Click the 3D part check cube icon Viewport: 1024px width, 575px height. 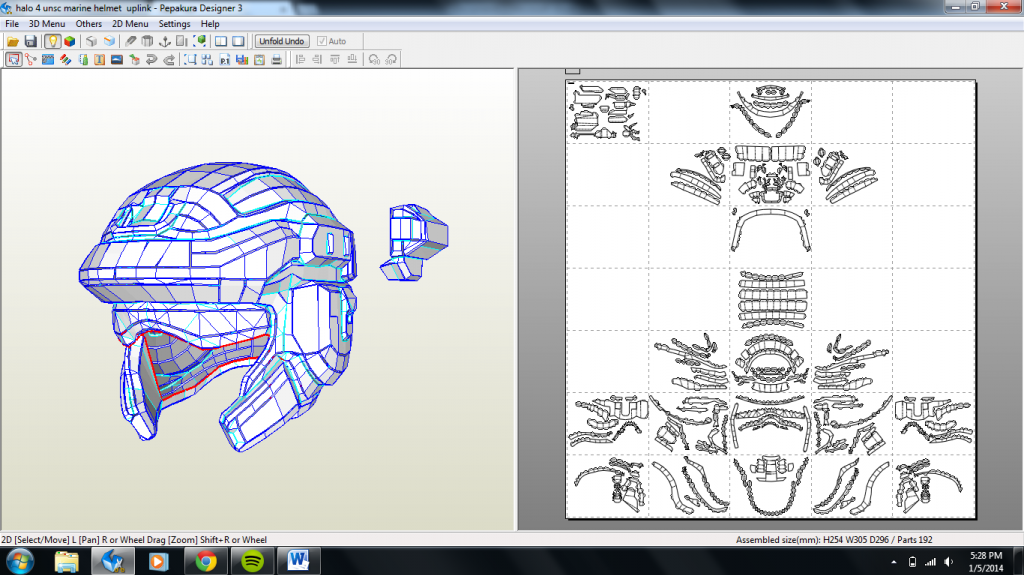[x=135, y=59]
